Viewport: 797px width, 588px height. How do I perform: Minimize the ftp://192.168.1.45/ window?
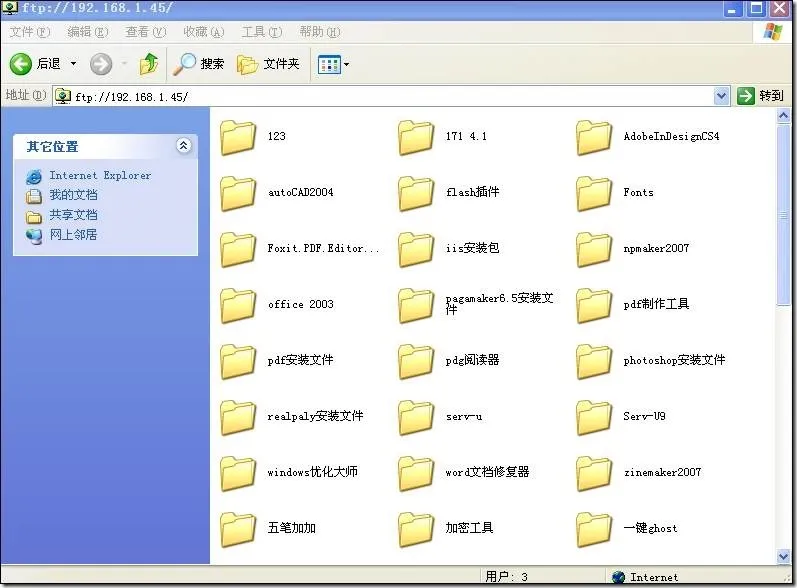tap(732, 9)
